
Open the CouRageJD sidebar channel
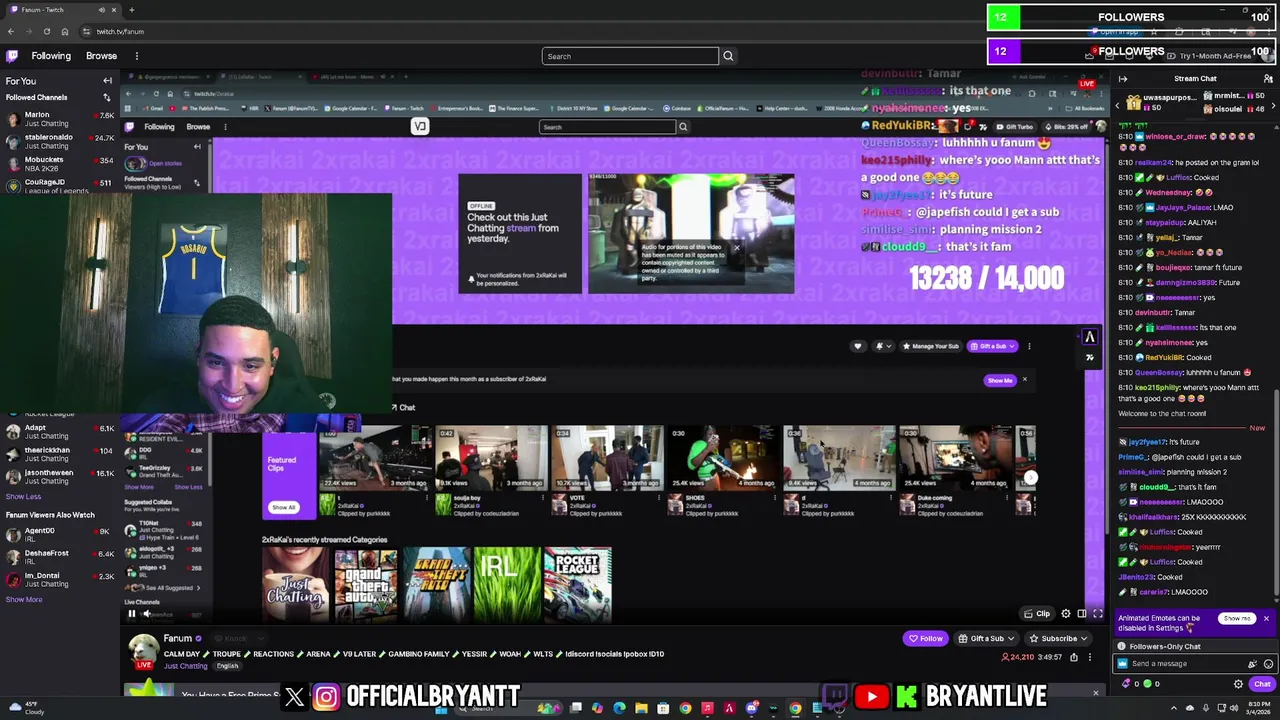coord(60,185)
